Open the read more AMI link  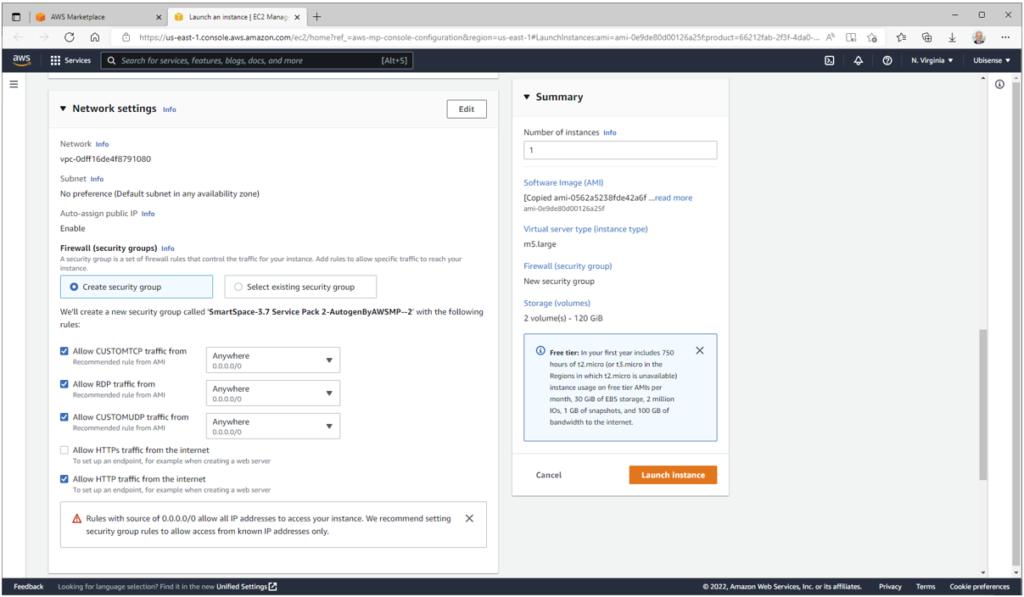click(x=673, y=198)
